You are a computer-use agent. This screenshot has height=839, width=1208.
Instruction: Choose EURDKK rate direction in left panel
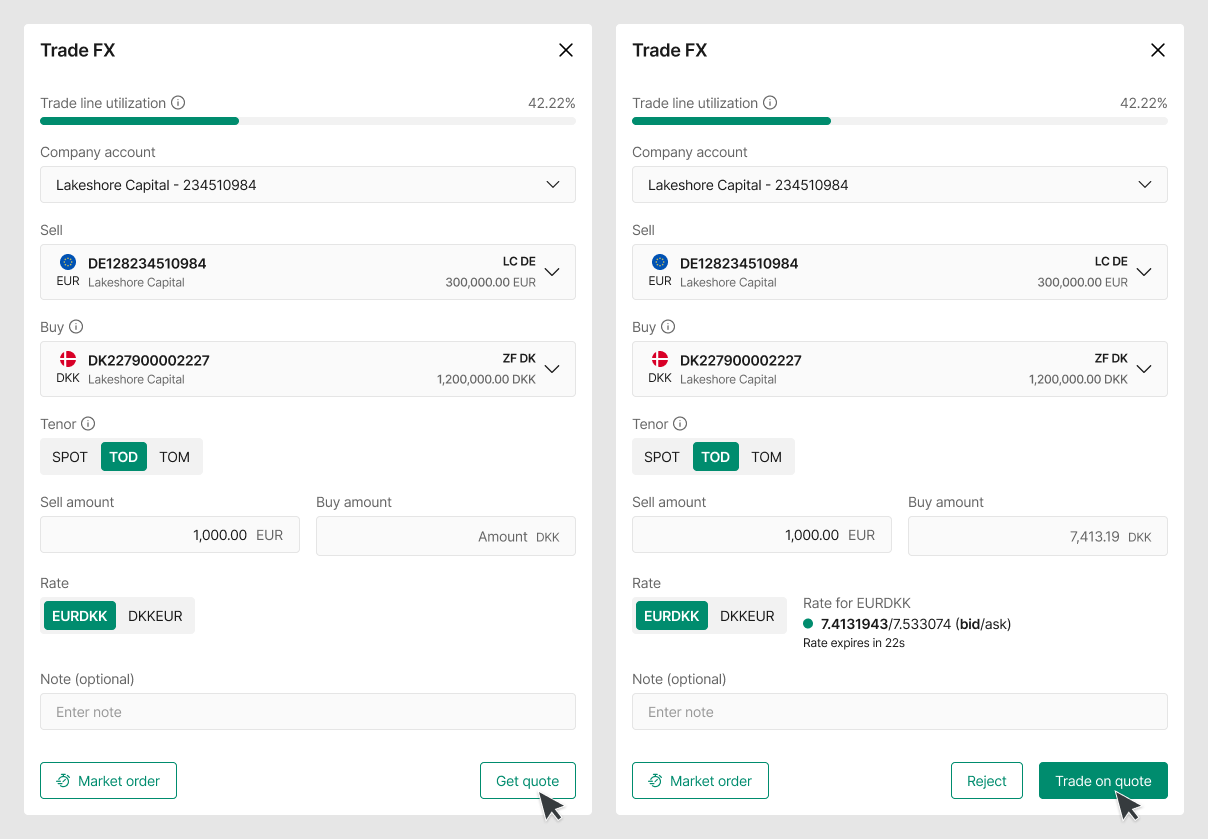tap(80, 616)
